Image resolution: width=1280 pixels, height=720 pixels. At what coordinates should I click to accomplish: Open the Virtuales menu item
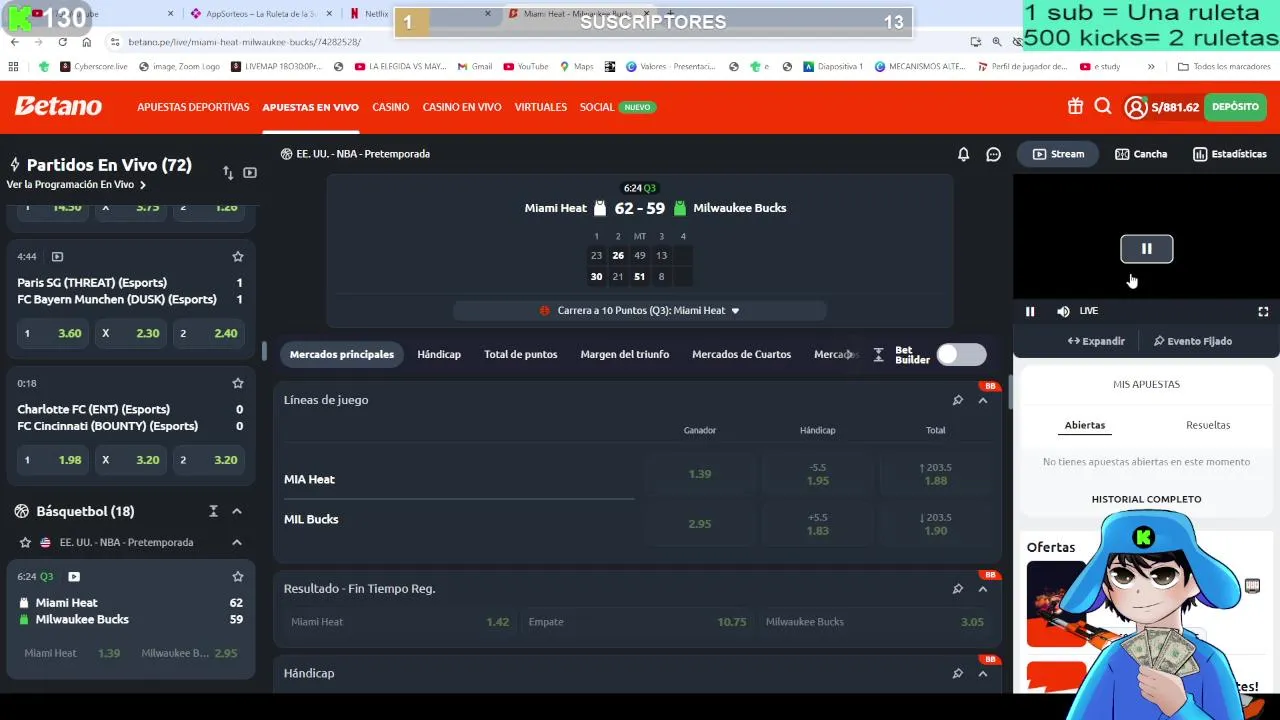(x=541, y=107)
